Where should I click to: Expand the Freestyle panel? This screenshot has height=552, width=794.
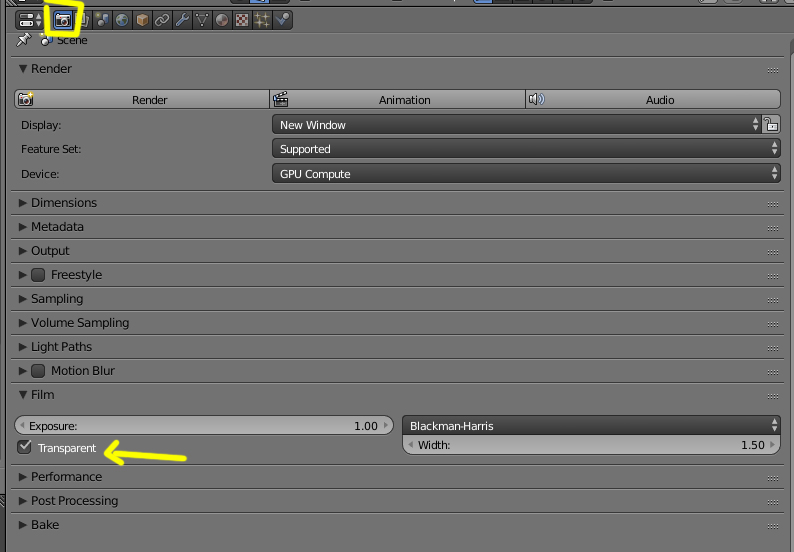coord(23,275)
